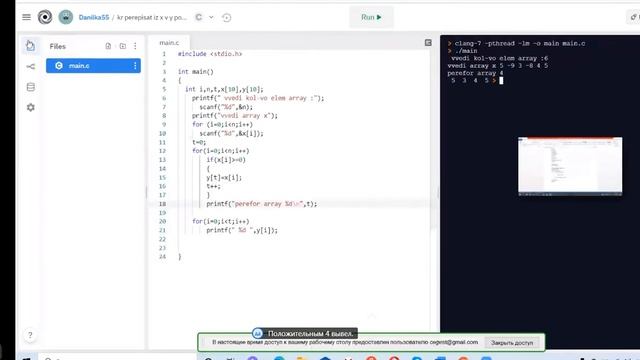Click the Replit logo icon

pos(45,17)
